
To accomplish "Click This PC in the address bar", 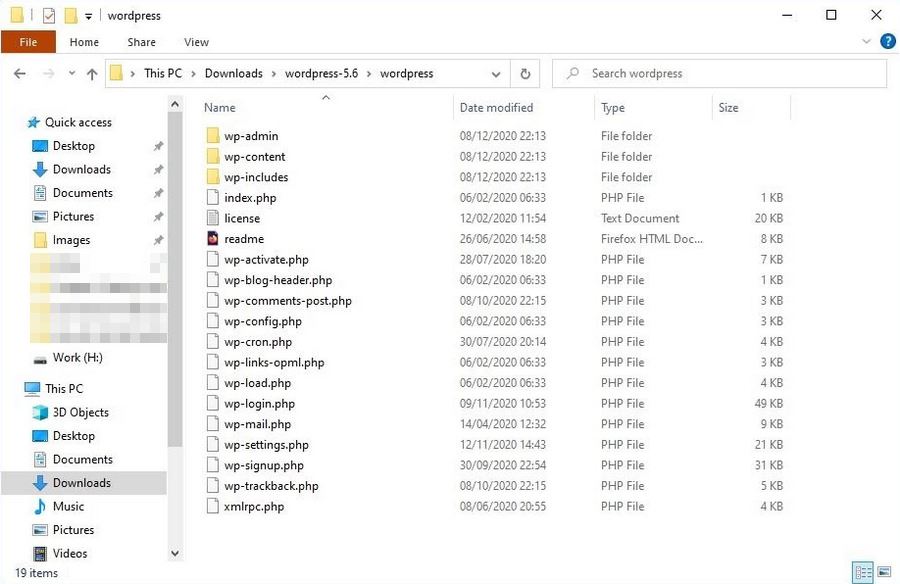I will [162, 74].
